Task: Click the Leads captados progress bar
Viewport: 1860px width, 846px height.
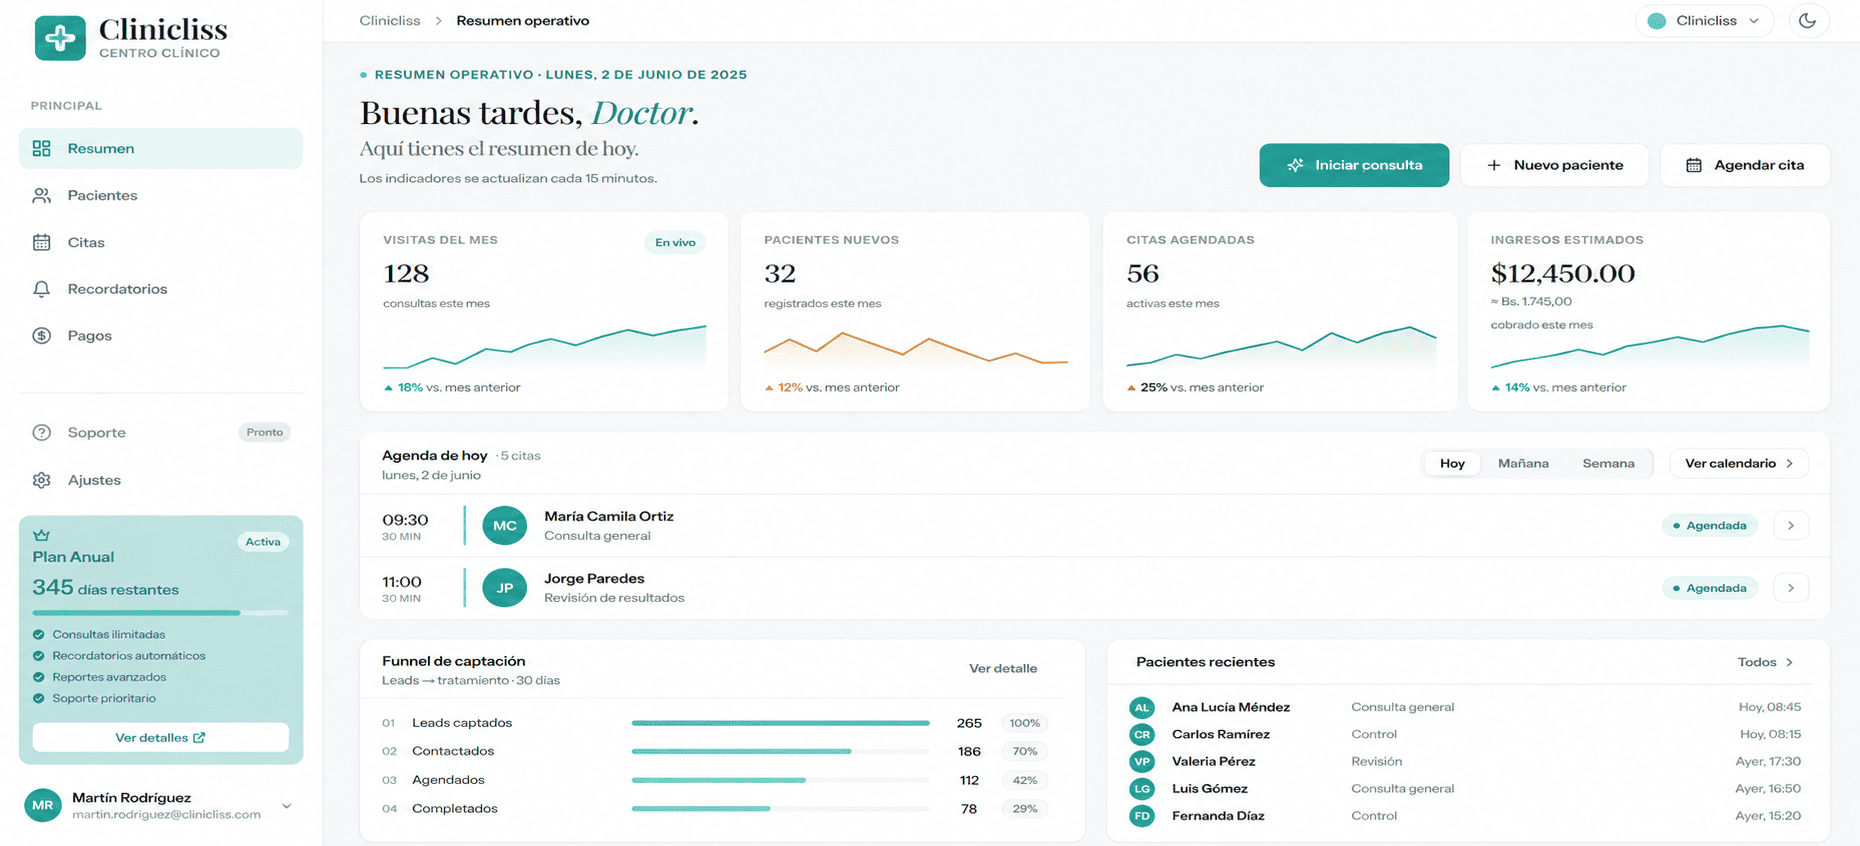Action: (x=780, y=723)
